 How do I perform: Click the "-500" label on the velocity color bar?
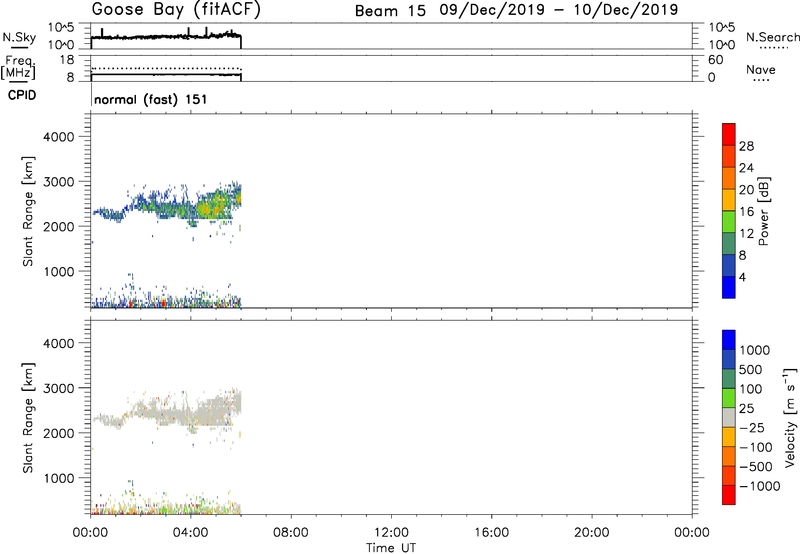756,466
